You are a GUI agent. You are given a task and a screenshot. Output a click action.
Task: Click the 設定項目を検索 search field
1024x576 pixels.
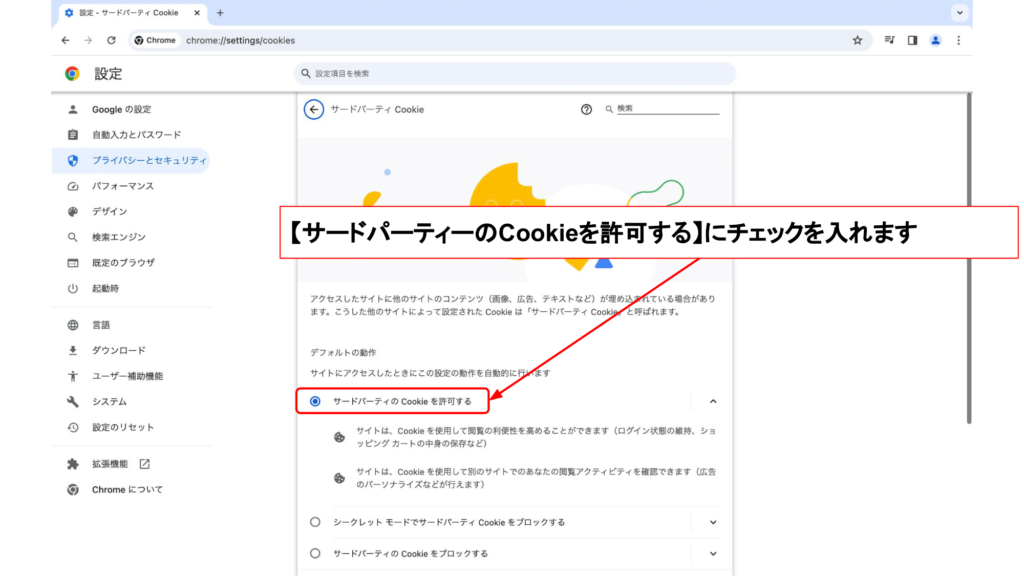[x=515, y=74]
